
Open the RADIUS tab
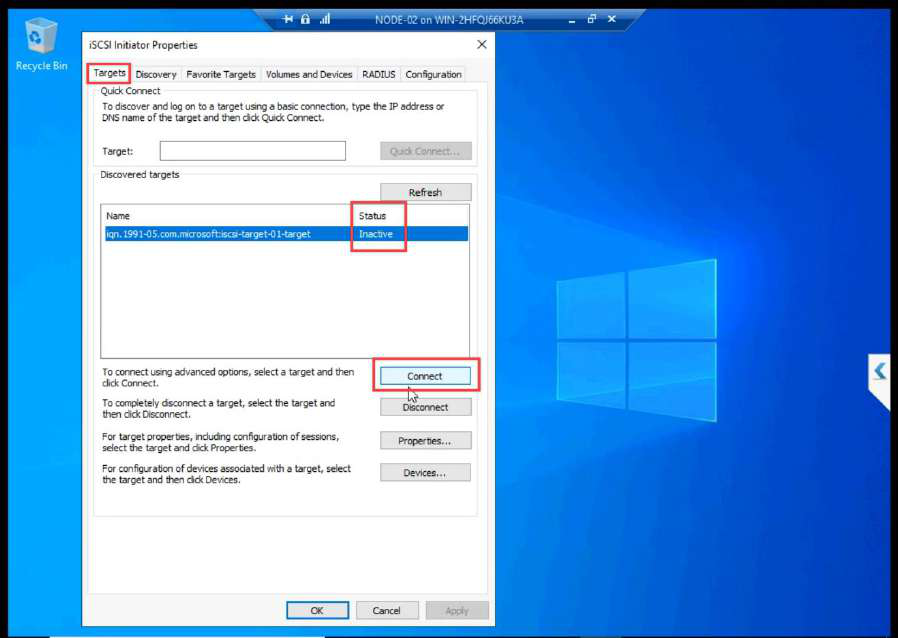(x=379, y=74)
